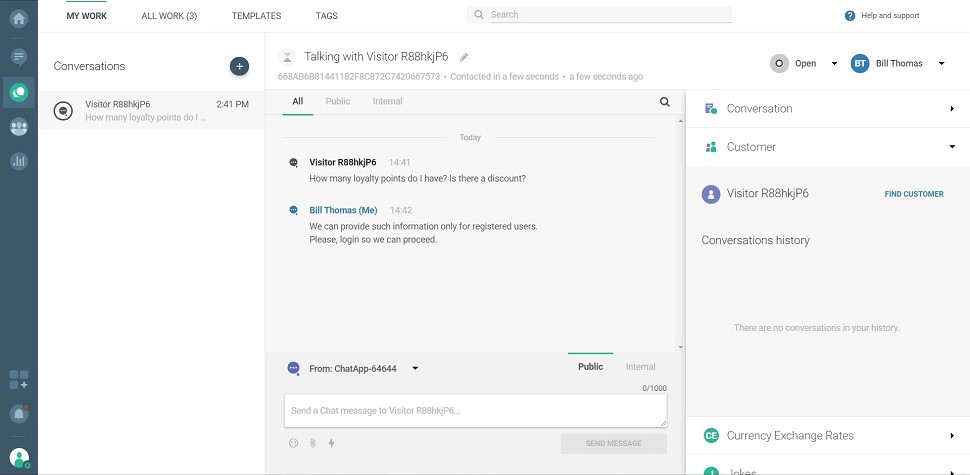Open the Home icon in left sidebar
The height and width of the screenshot is (475, 970).
coord(19,19)
